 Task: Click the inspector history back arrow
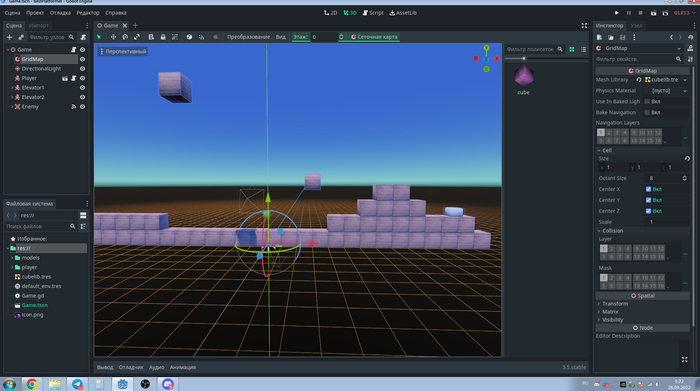[x=671, y=37]
